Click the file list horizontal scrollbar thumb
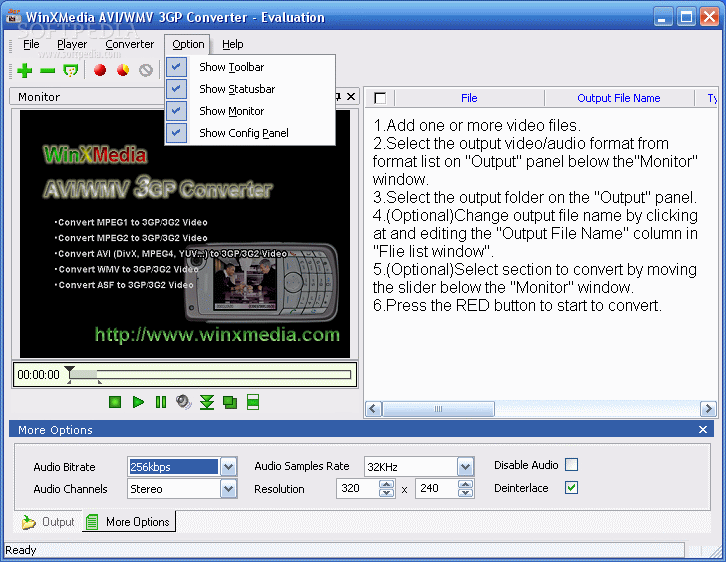 coord(438,409)
